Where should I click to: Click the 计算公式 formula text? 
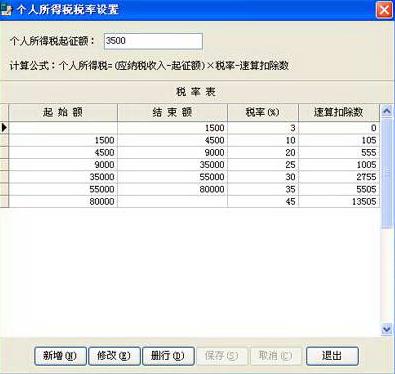click(149, 66)
